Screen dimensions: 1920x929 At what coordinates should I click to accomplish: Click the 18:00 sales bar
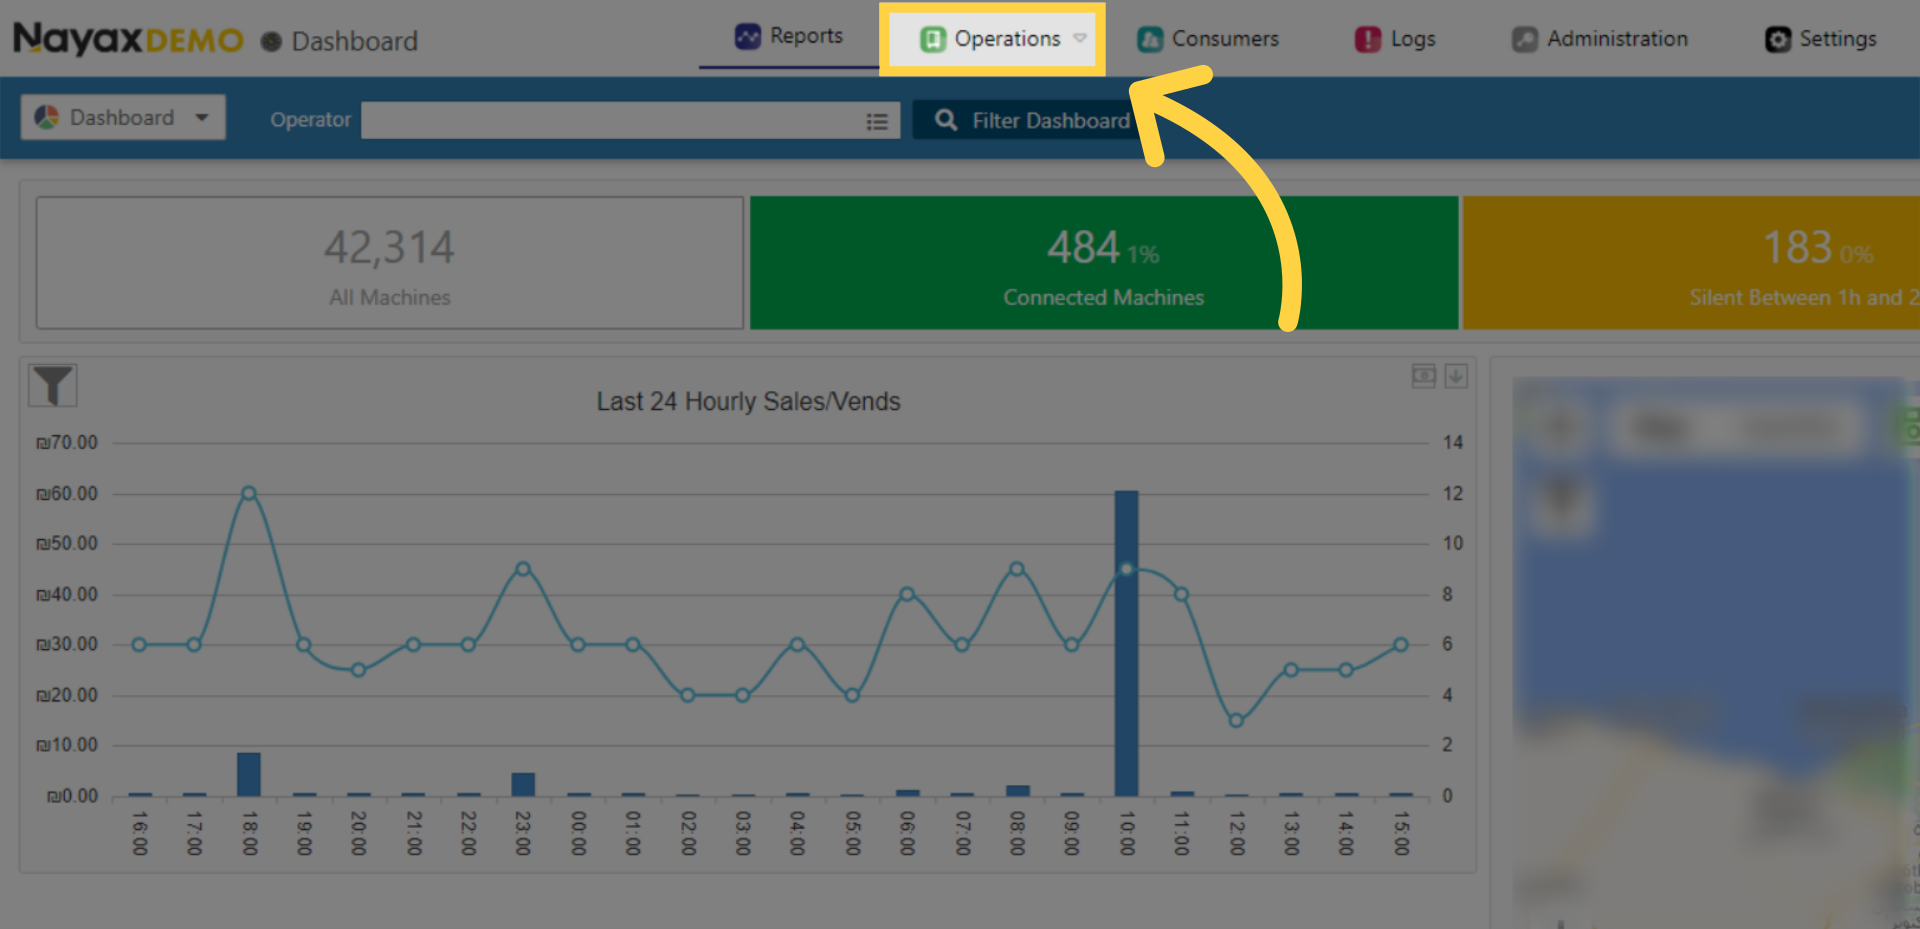pyautogui.click(x=249, y=774)
